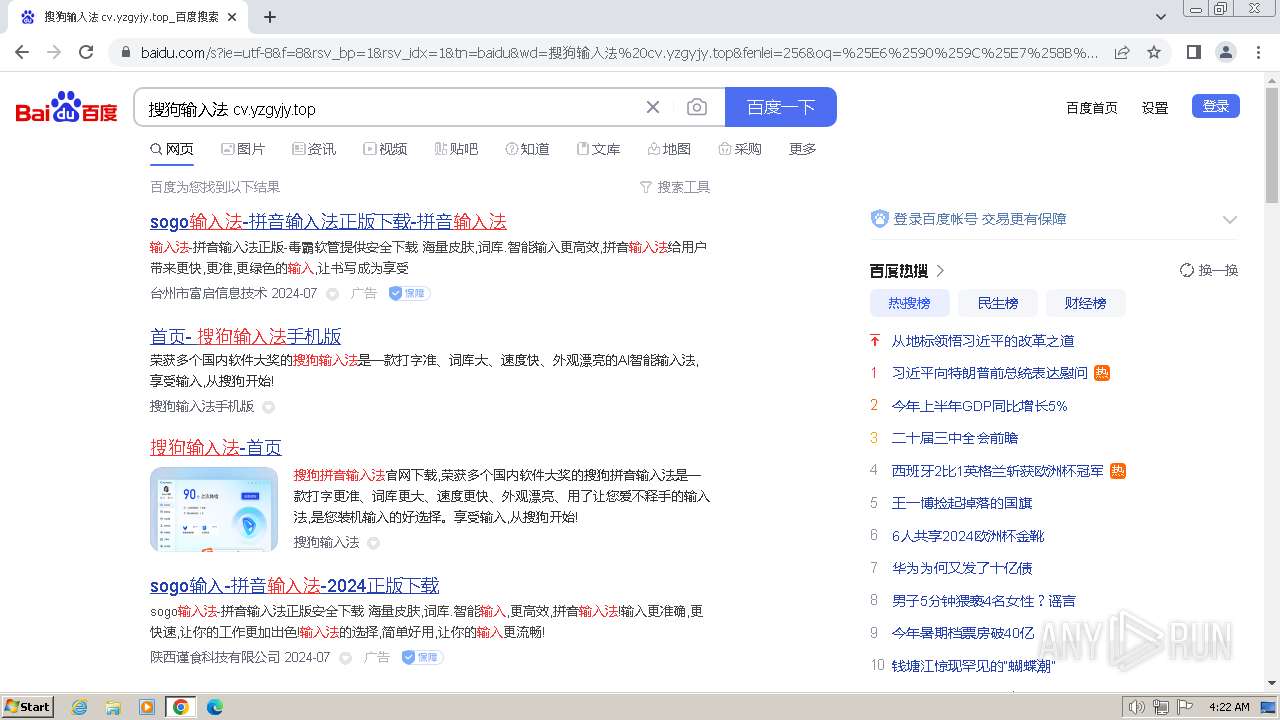Open 搜索工具 filter

(x=675, y=187)
